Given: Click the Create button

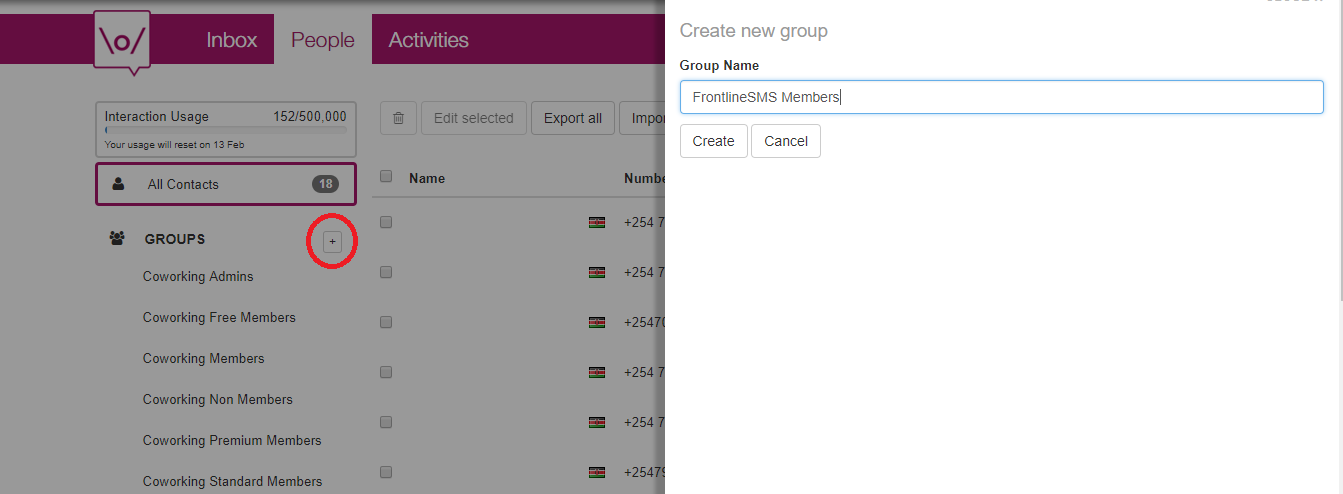Looking at the screenshot, I should click(x=713, y=141).
